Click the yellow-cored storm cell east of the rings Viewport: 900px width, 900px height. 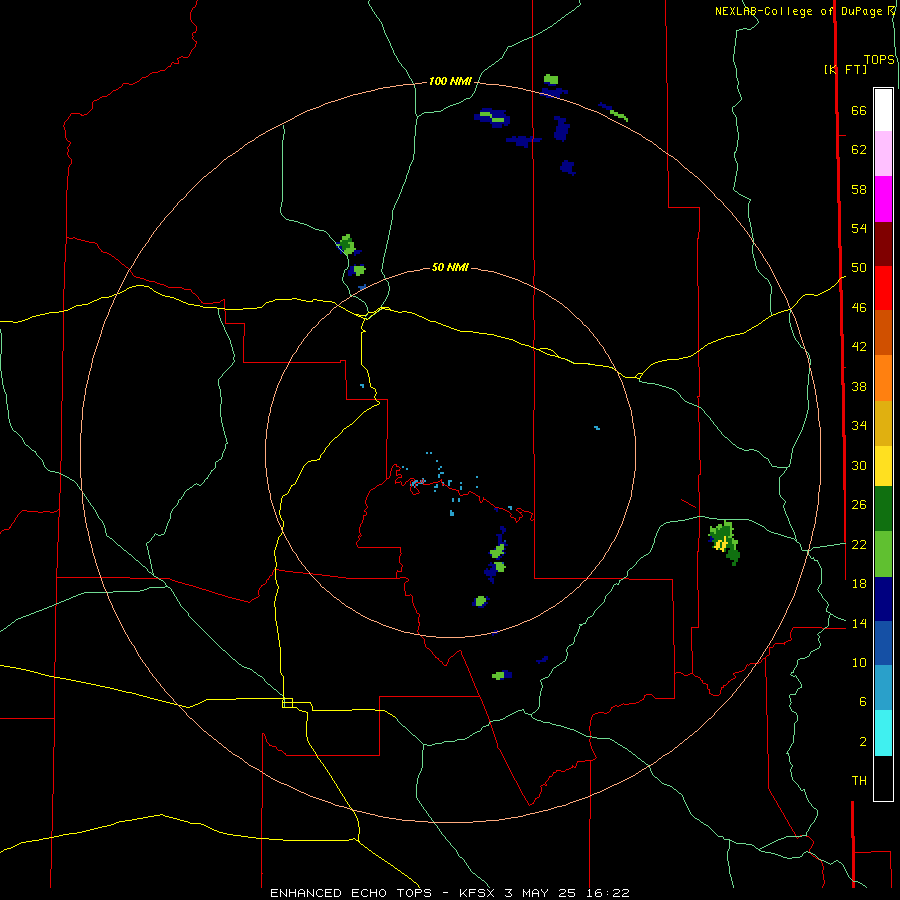pyautogui.click(x=723, y=542)
